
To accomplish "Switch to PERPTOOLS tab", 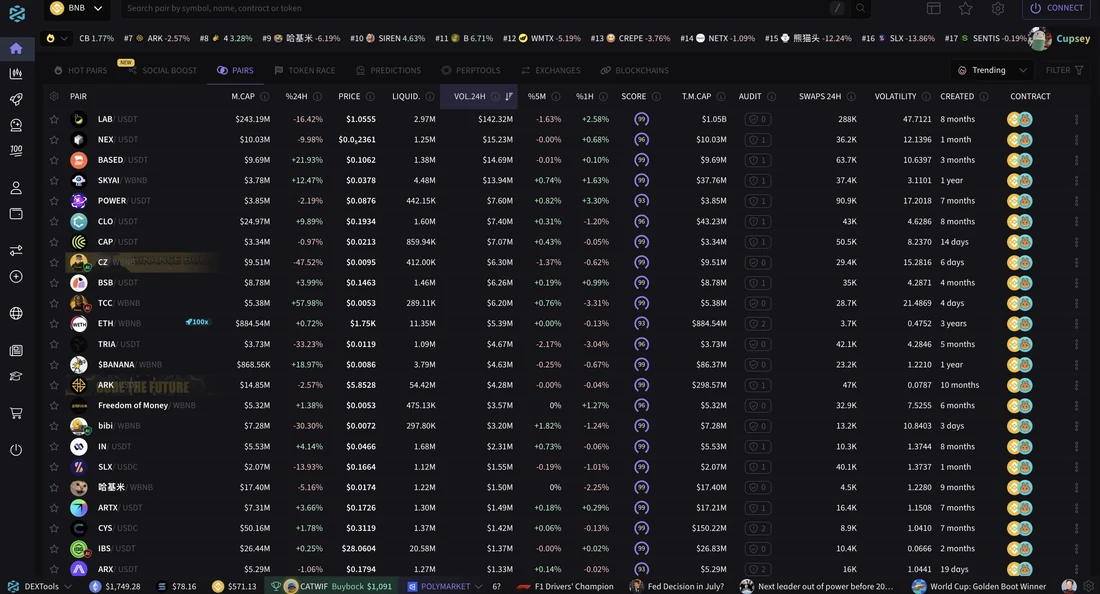I will point(471,70).
